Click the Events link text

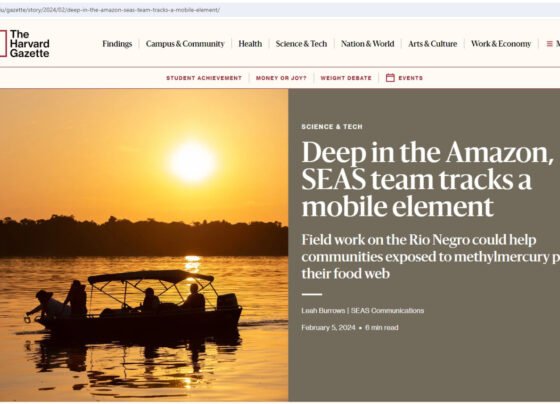[x=410, y=78]
